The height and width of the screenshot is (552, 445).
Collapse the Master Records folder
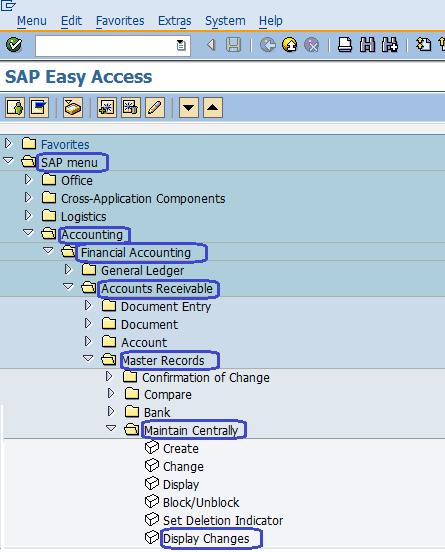[x=88, y=359]
